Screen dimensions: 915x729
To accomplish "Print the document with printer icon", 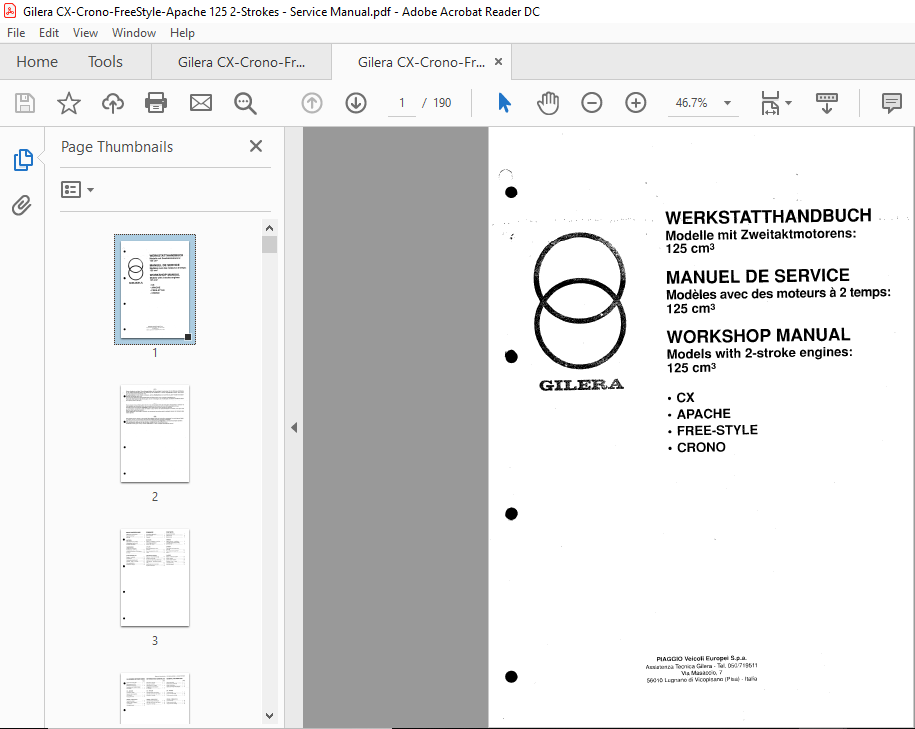I will tap(156, 103).
